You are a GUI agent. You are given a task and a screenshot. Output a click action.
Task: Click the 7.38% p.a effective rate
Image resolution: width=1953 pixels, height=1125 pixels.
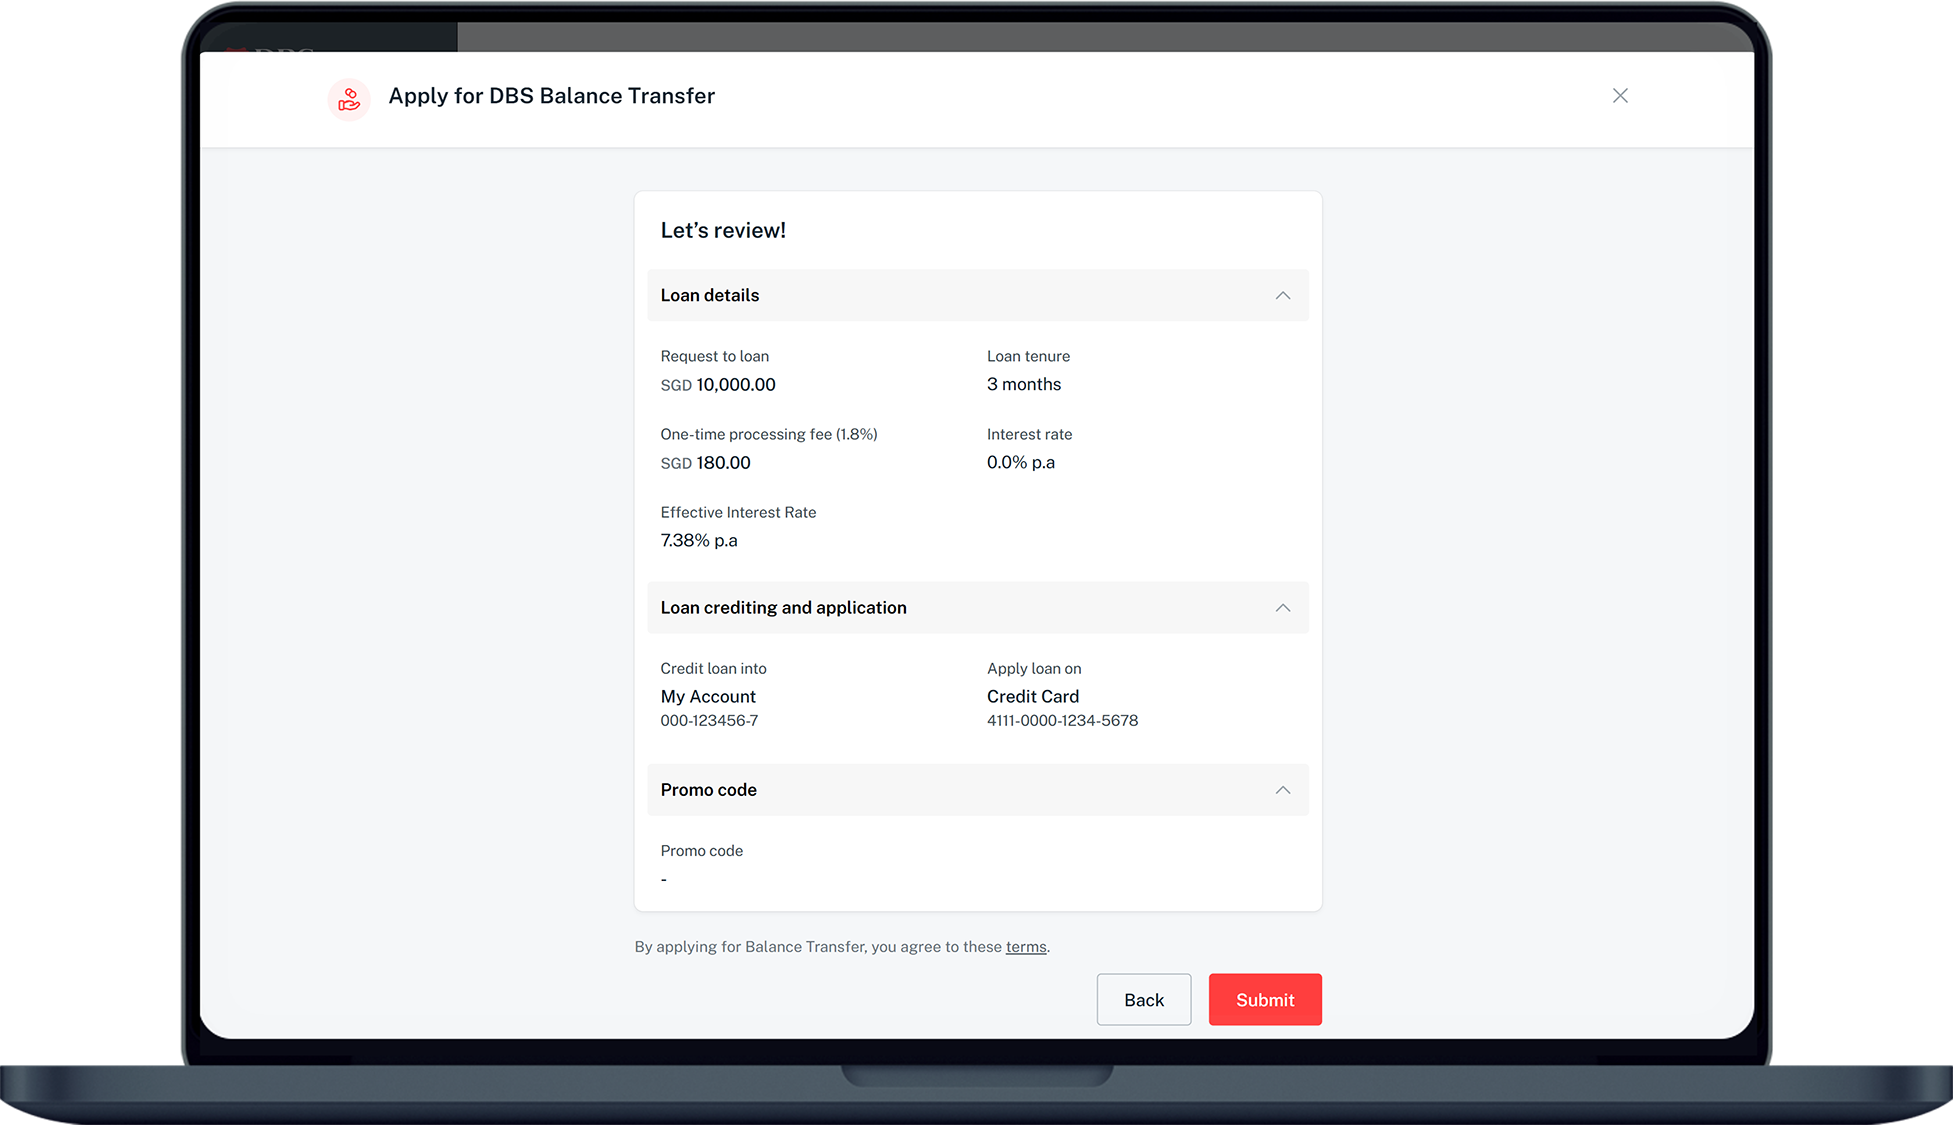point(698,541)
